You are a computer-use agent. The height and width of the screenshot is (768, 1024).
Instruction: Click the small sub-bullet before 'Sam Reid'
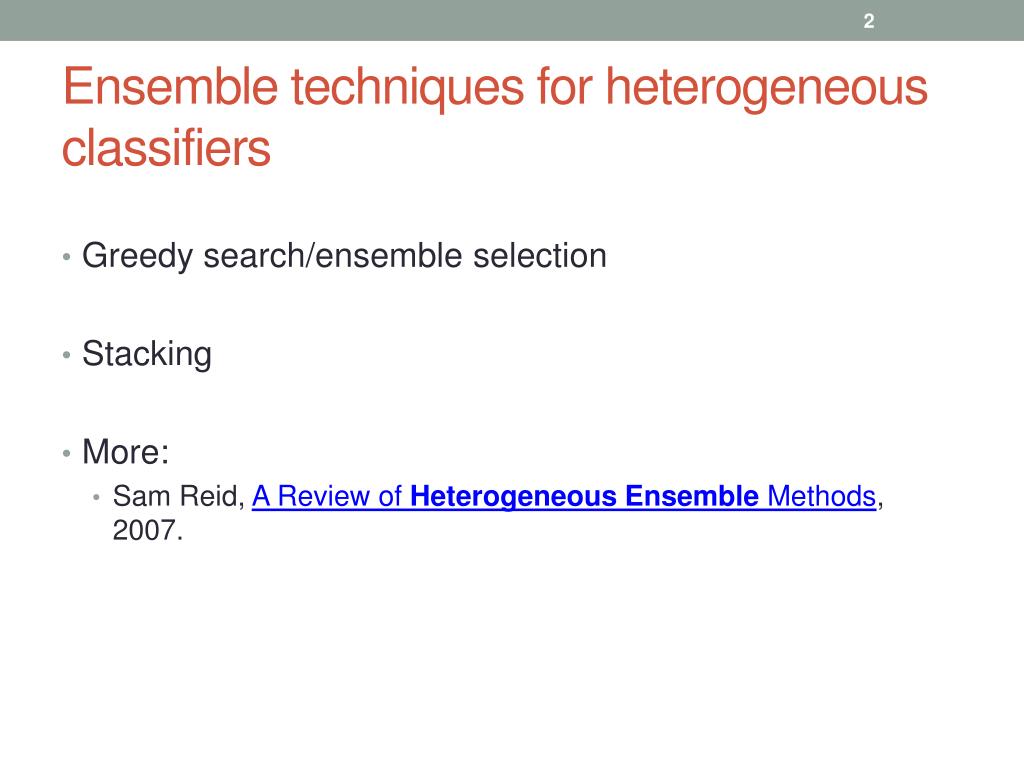tap(96, 498)
